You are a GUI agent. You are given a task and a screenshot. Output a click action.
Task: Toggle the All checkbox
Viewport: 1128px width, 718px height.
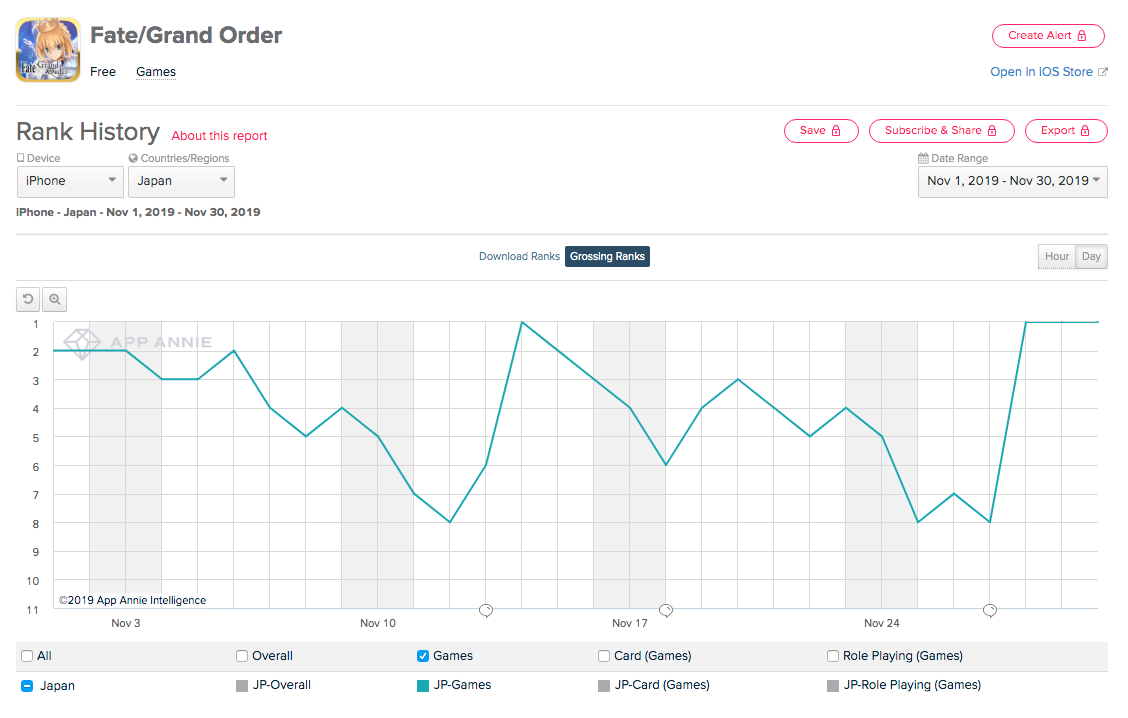tap(27, 656)
